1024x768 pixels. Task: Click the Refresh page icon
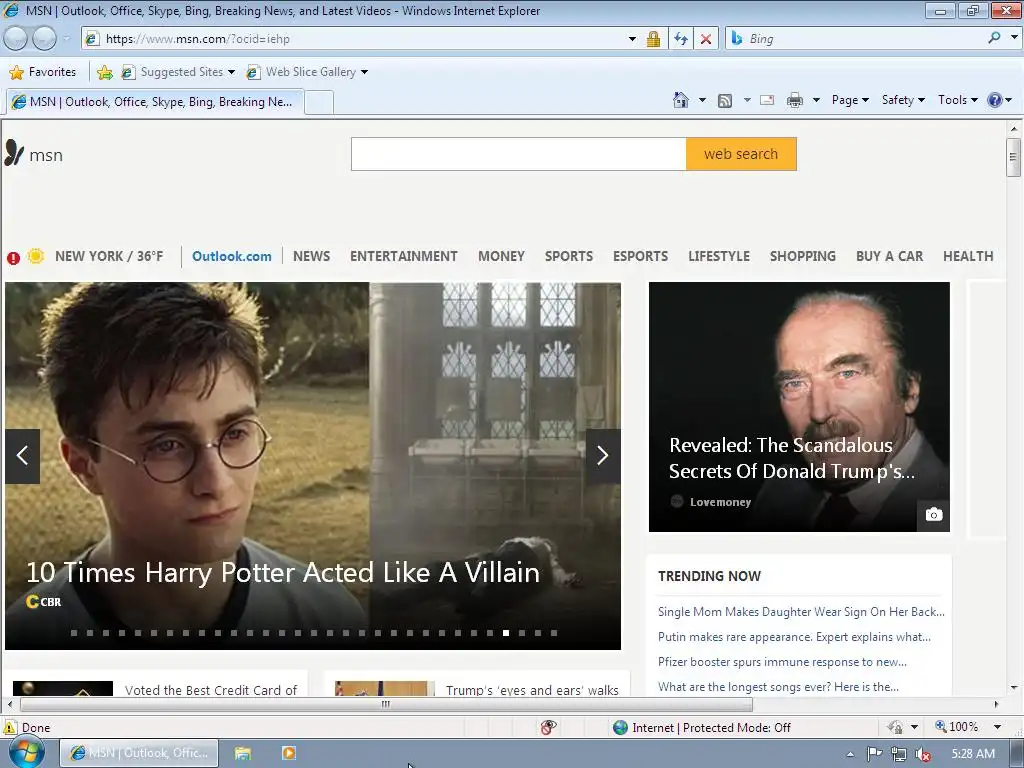(x=680, y=39)
